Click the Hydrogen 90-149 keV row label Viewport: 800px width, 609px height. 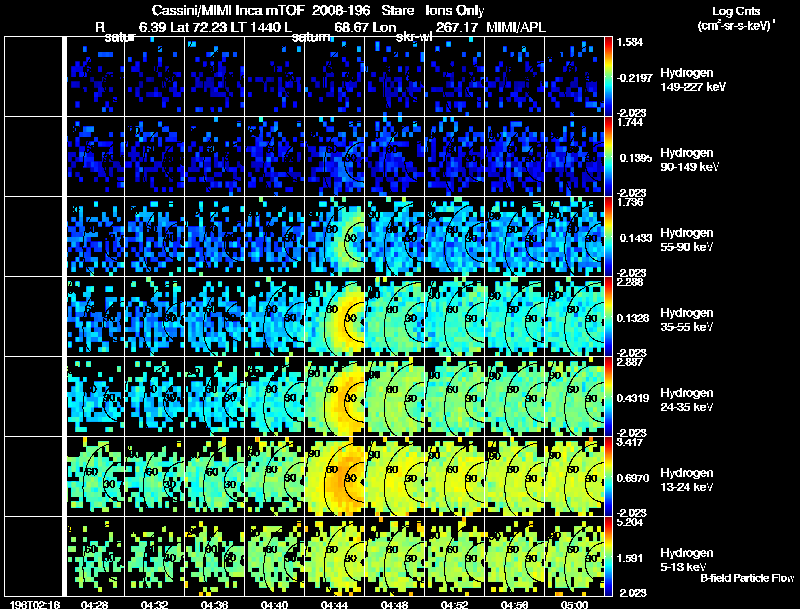pyautogui.click(x=690, y=160)
